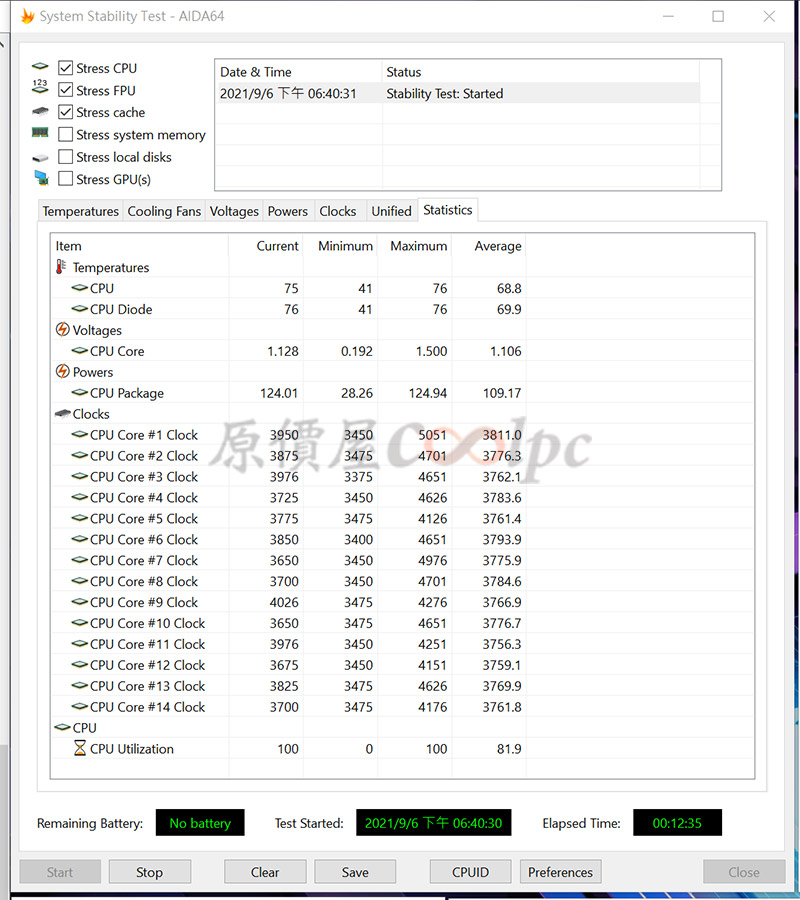Stop the stability test
The height and width of the screenshot is (900, 800).
pyautogui.click(x=150, y=872)
